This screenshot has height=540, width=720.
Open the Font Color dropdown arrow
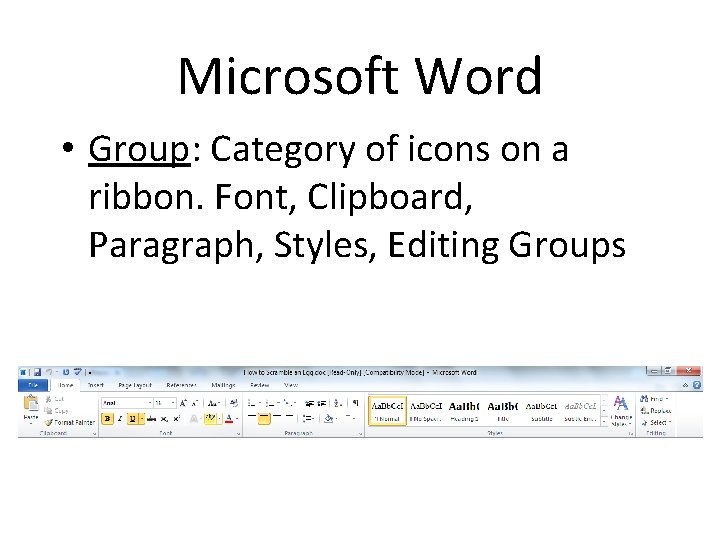tap(237, 419)
